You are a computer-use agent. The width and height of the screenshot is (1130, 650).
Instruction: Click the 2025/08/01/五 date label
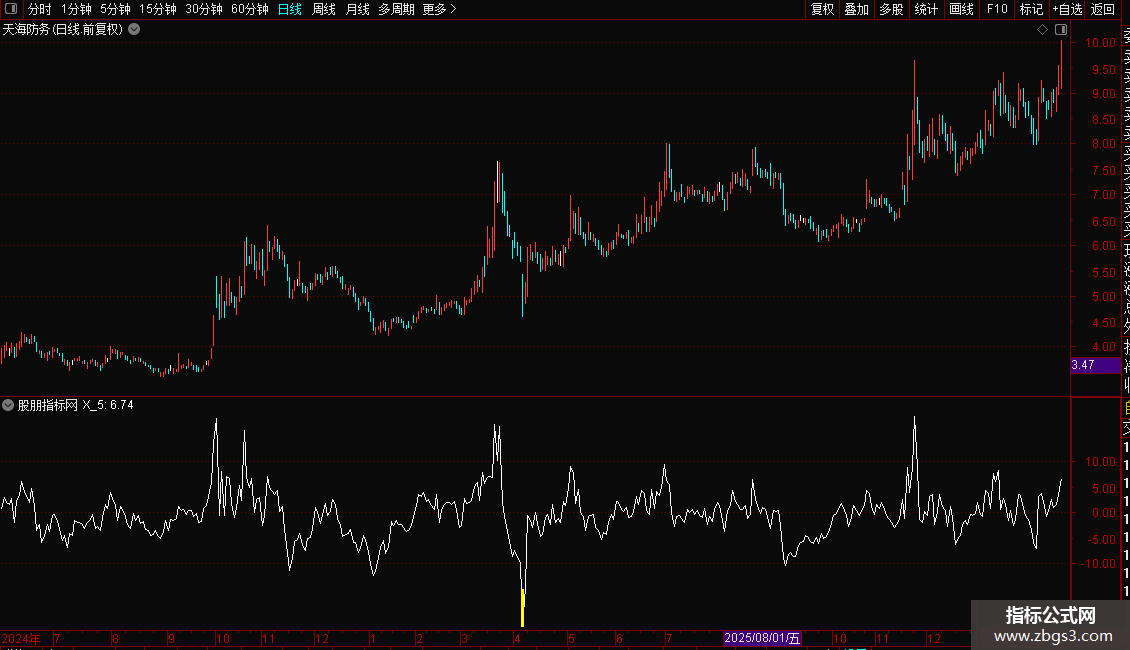pos(762,638)
